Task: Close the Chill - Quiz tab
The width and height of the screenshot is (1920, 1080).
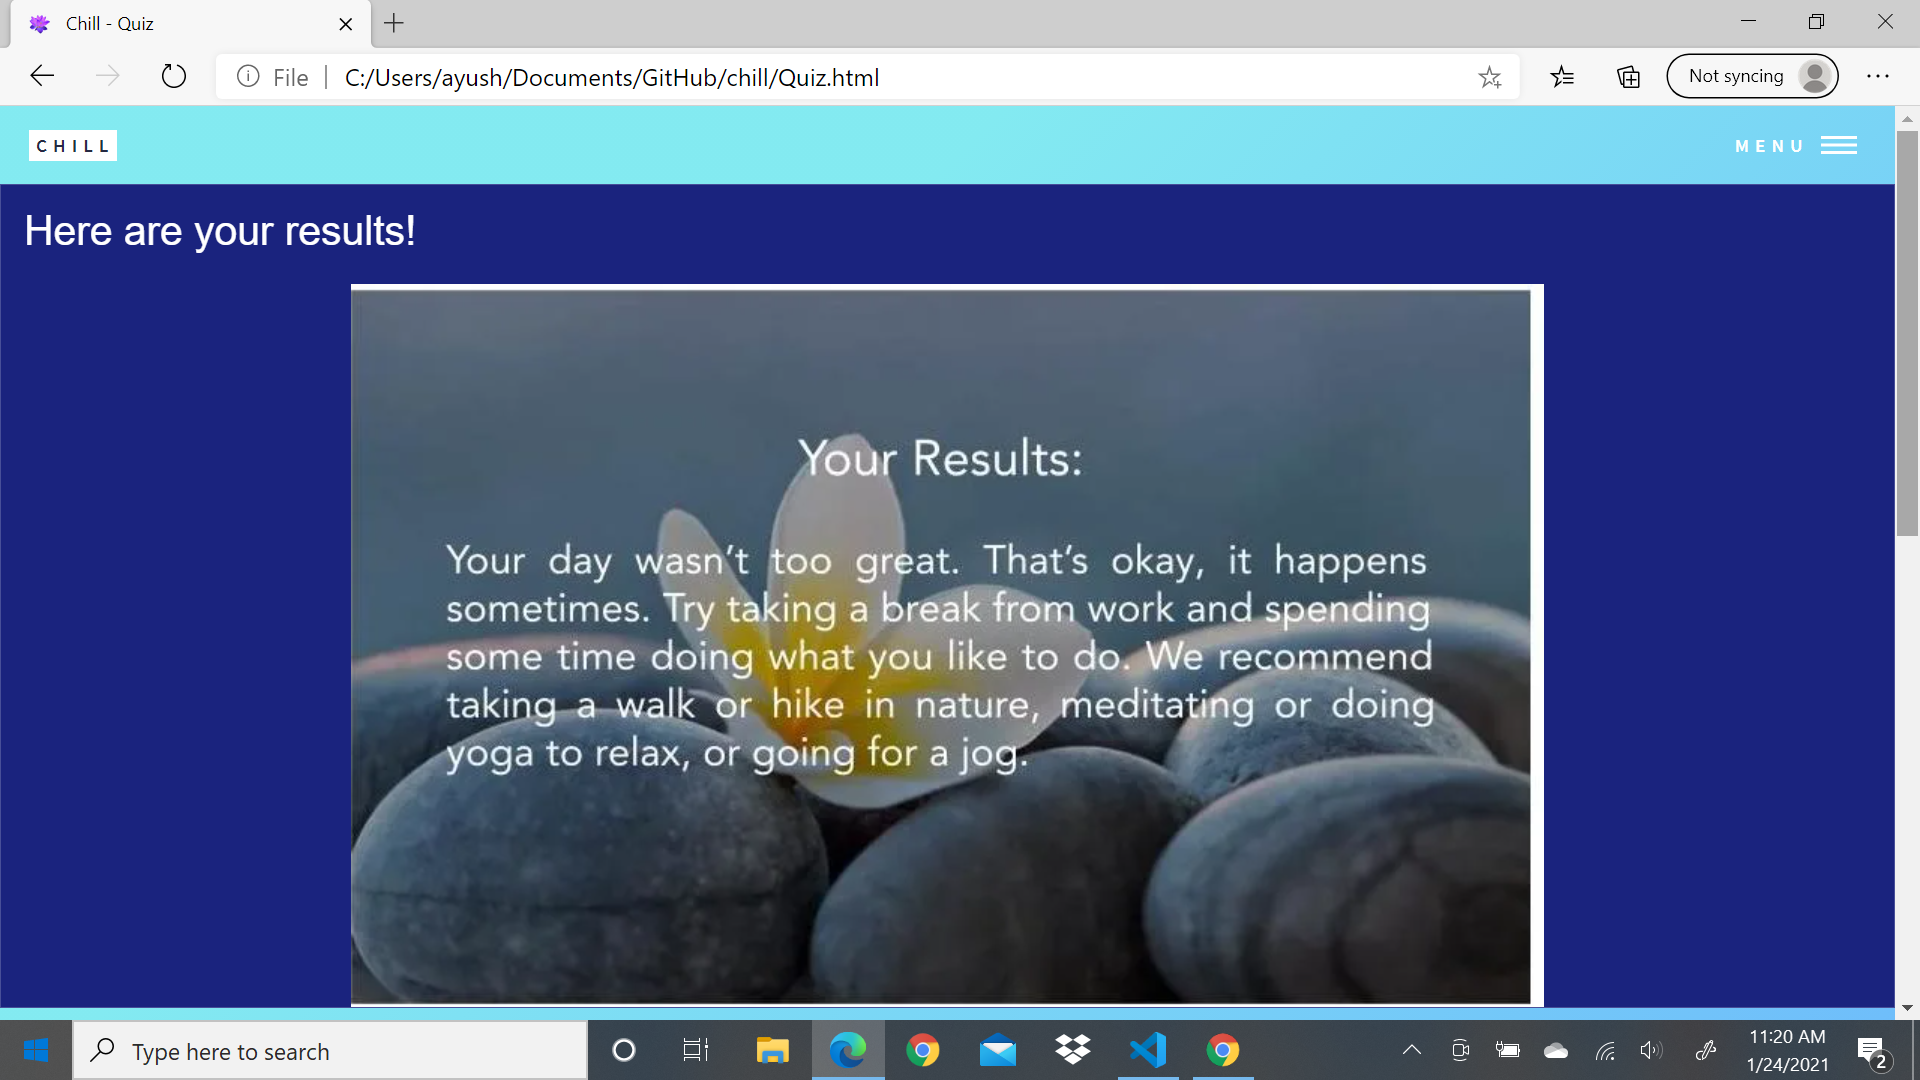Action: [346, 24]
